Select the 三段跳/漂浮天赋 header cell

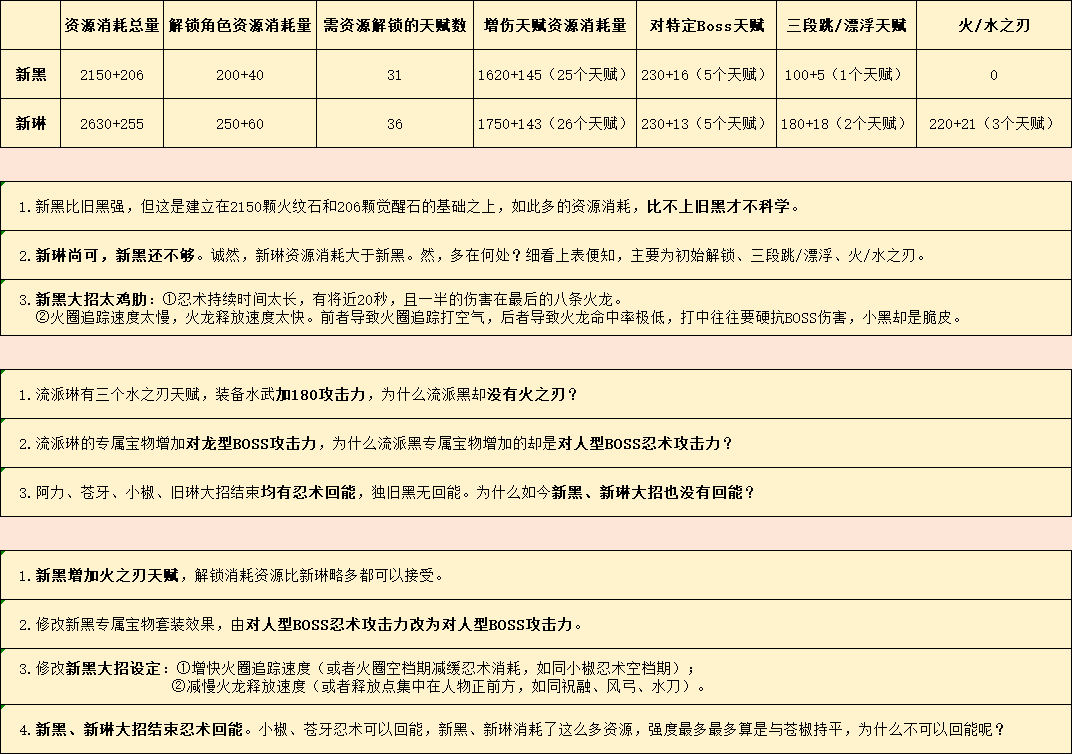846,25
